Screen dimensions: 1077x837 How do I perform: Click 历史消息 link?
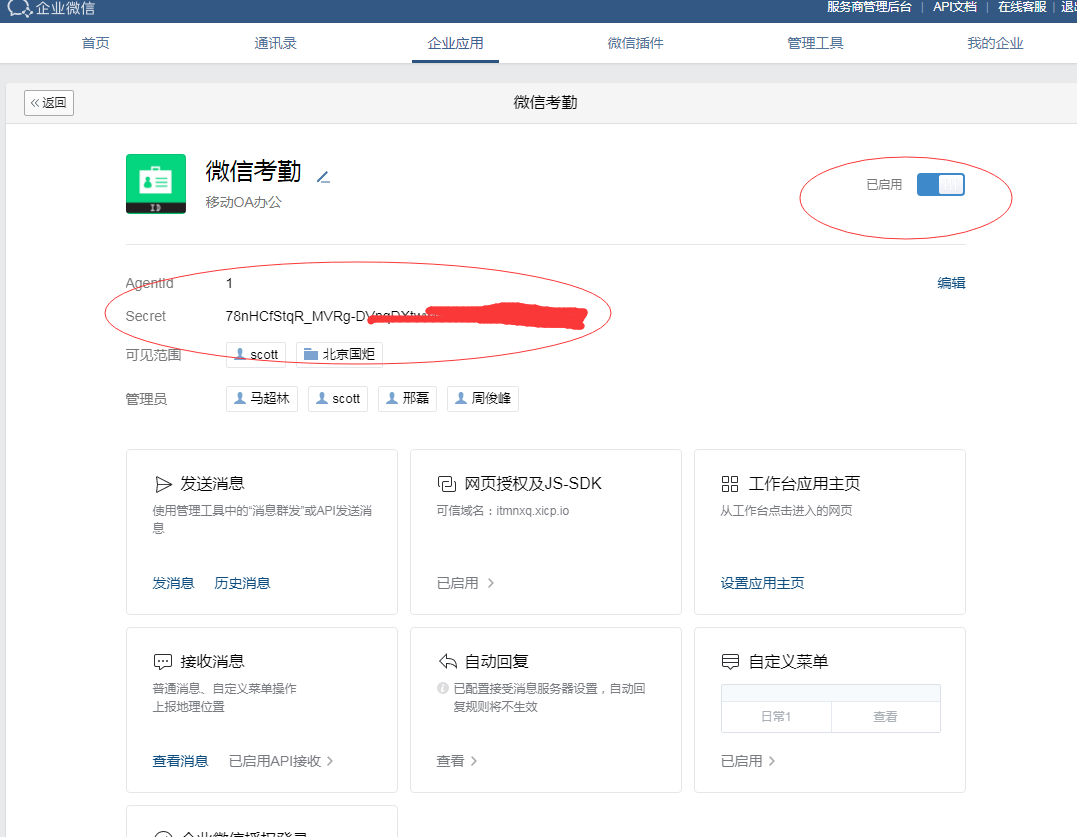[x=242, y=583]
